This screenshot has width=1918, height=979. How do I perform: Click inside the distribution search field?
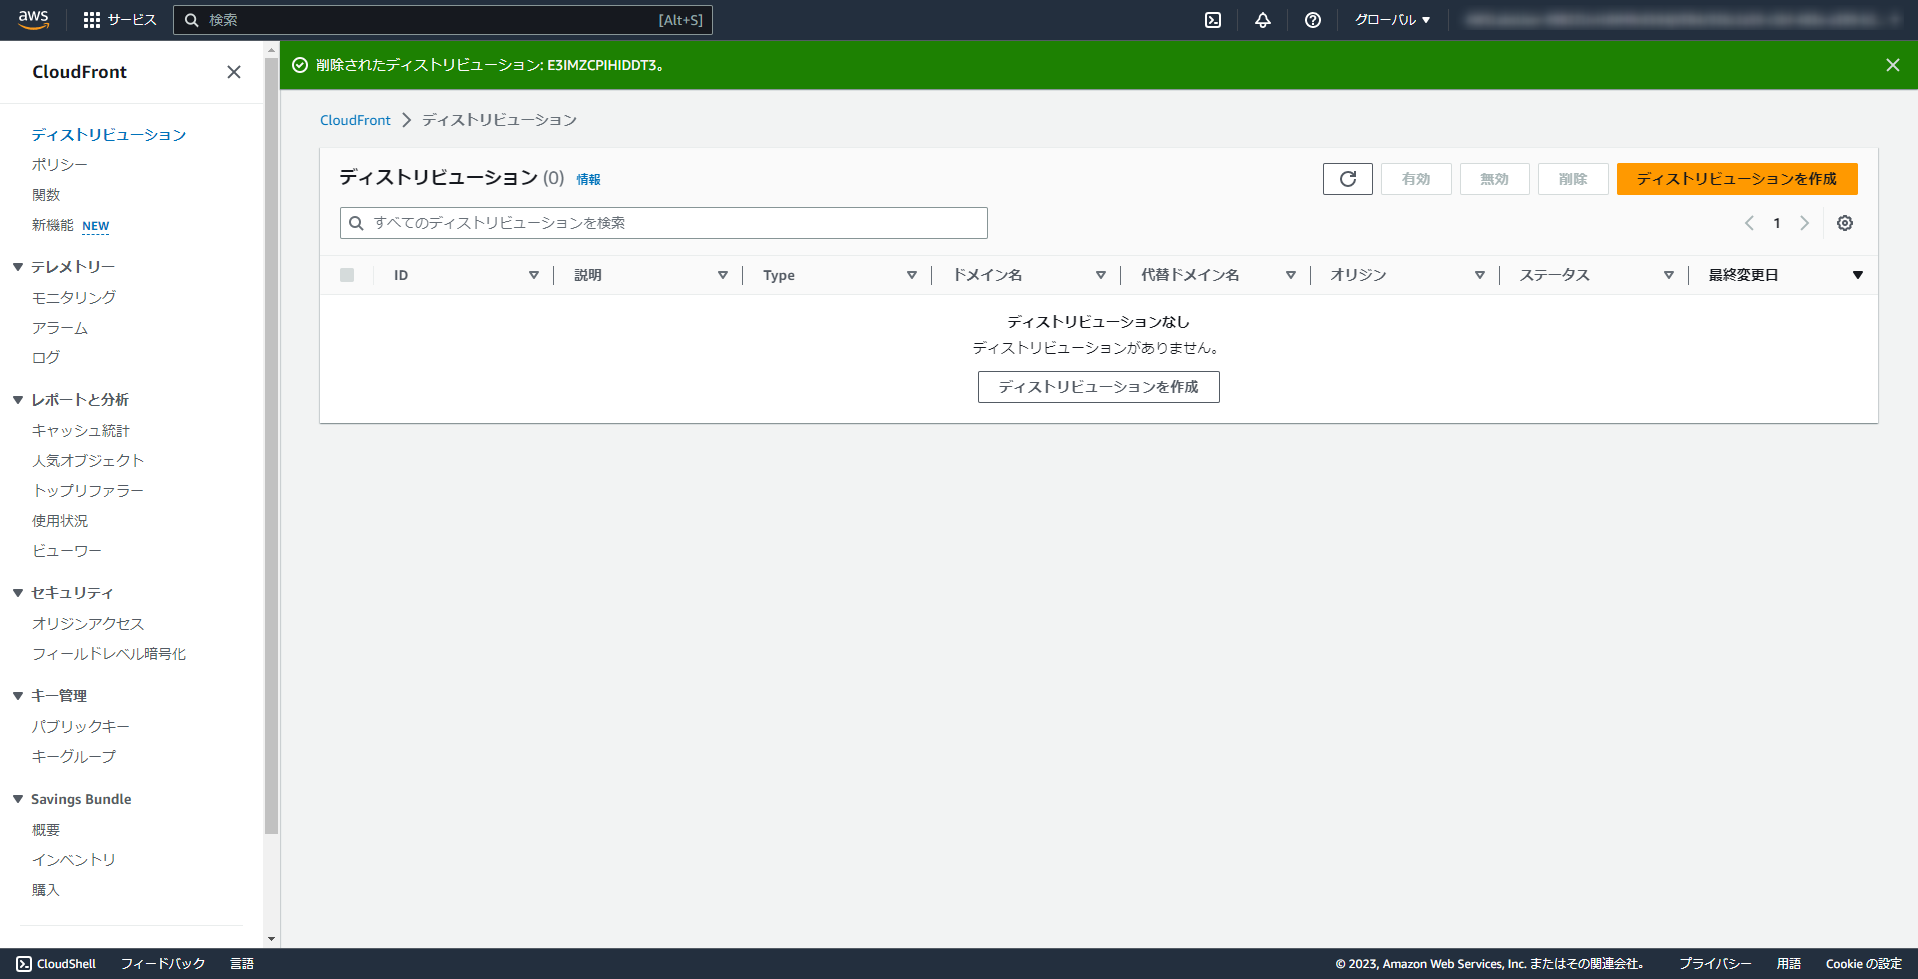click(663, 223)
